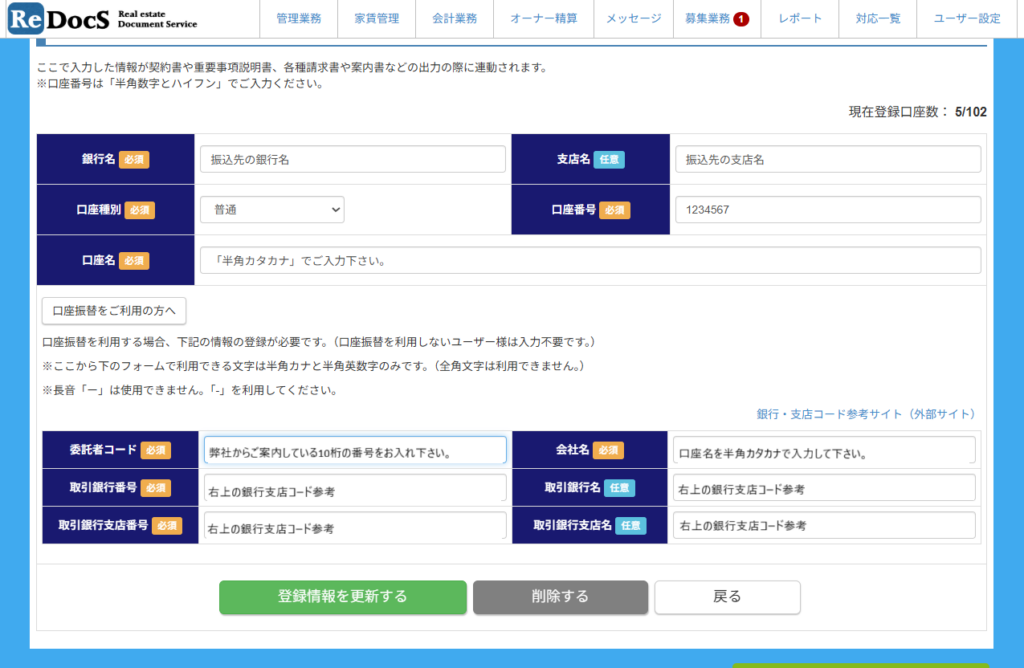Open the ユーザー設定 menu

click(966, 19)
